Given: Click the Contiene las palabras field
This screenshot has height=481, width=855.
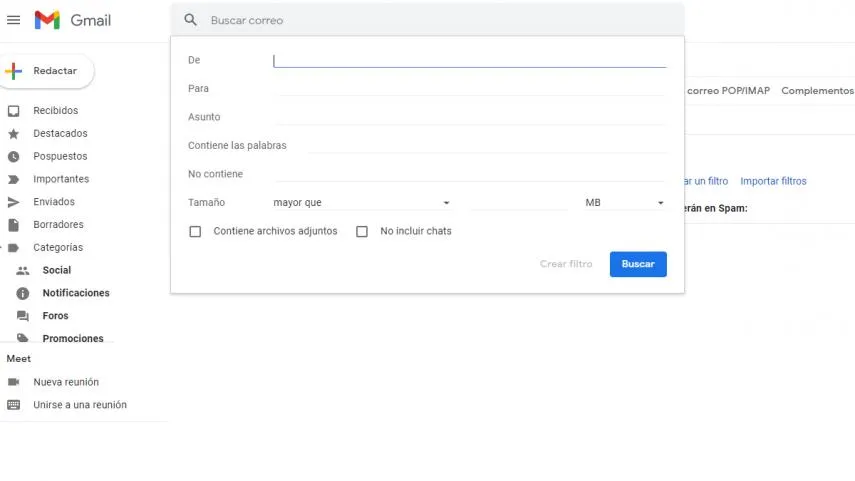Looking at the screenshot, I should [x=487, y=146].
